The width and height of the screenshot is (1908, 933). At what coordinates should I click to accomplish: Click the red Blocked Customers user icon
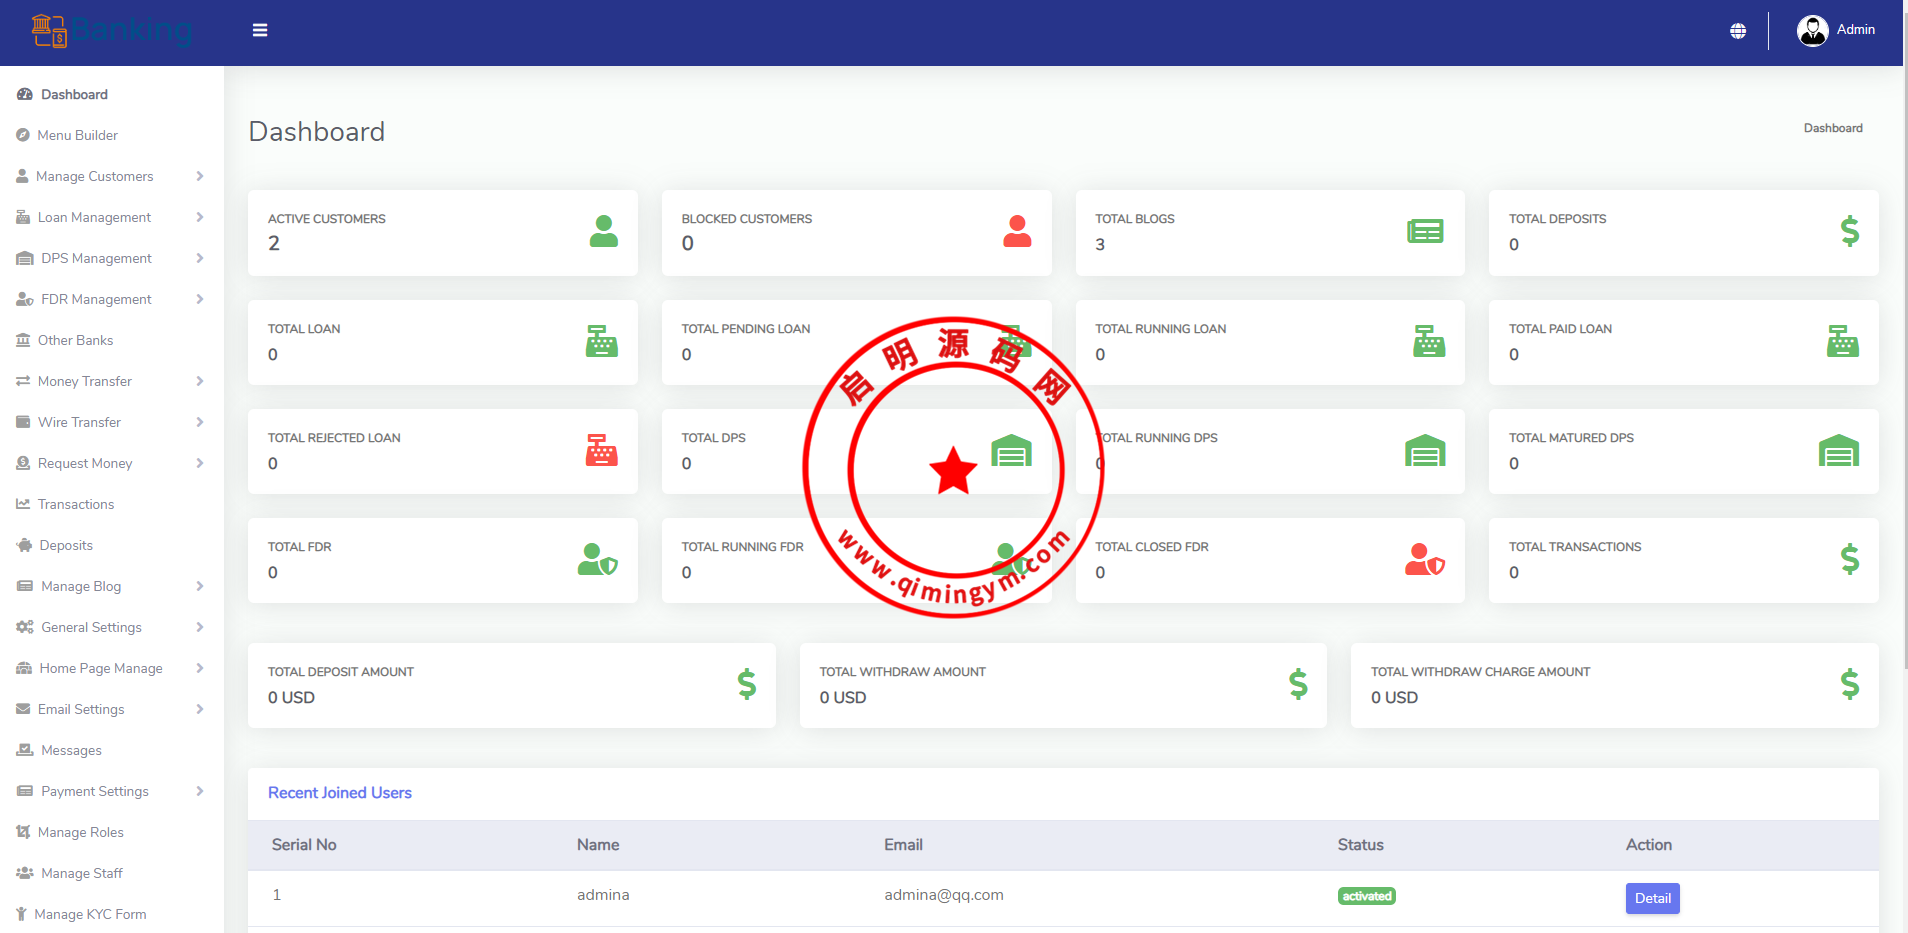point(1017,232)
